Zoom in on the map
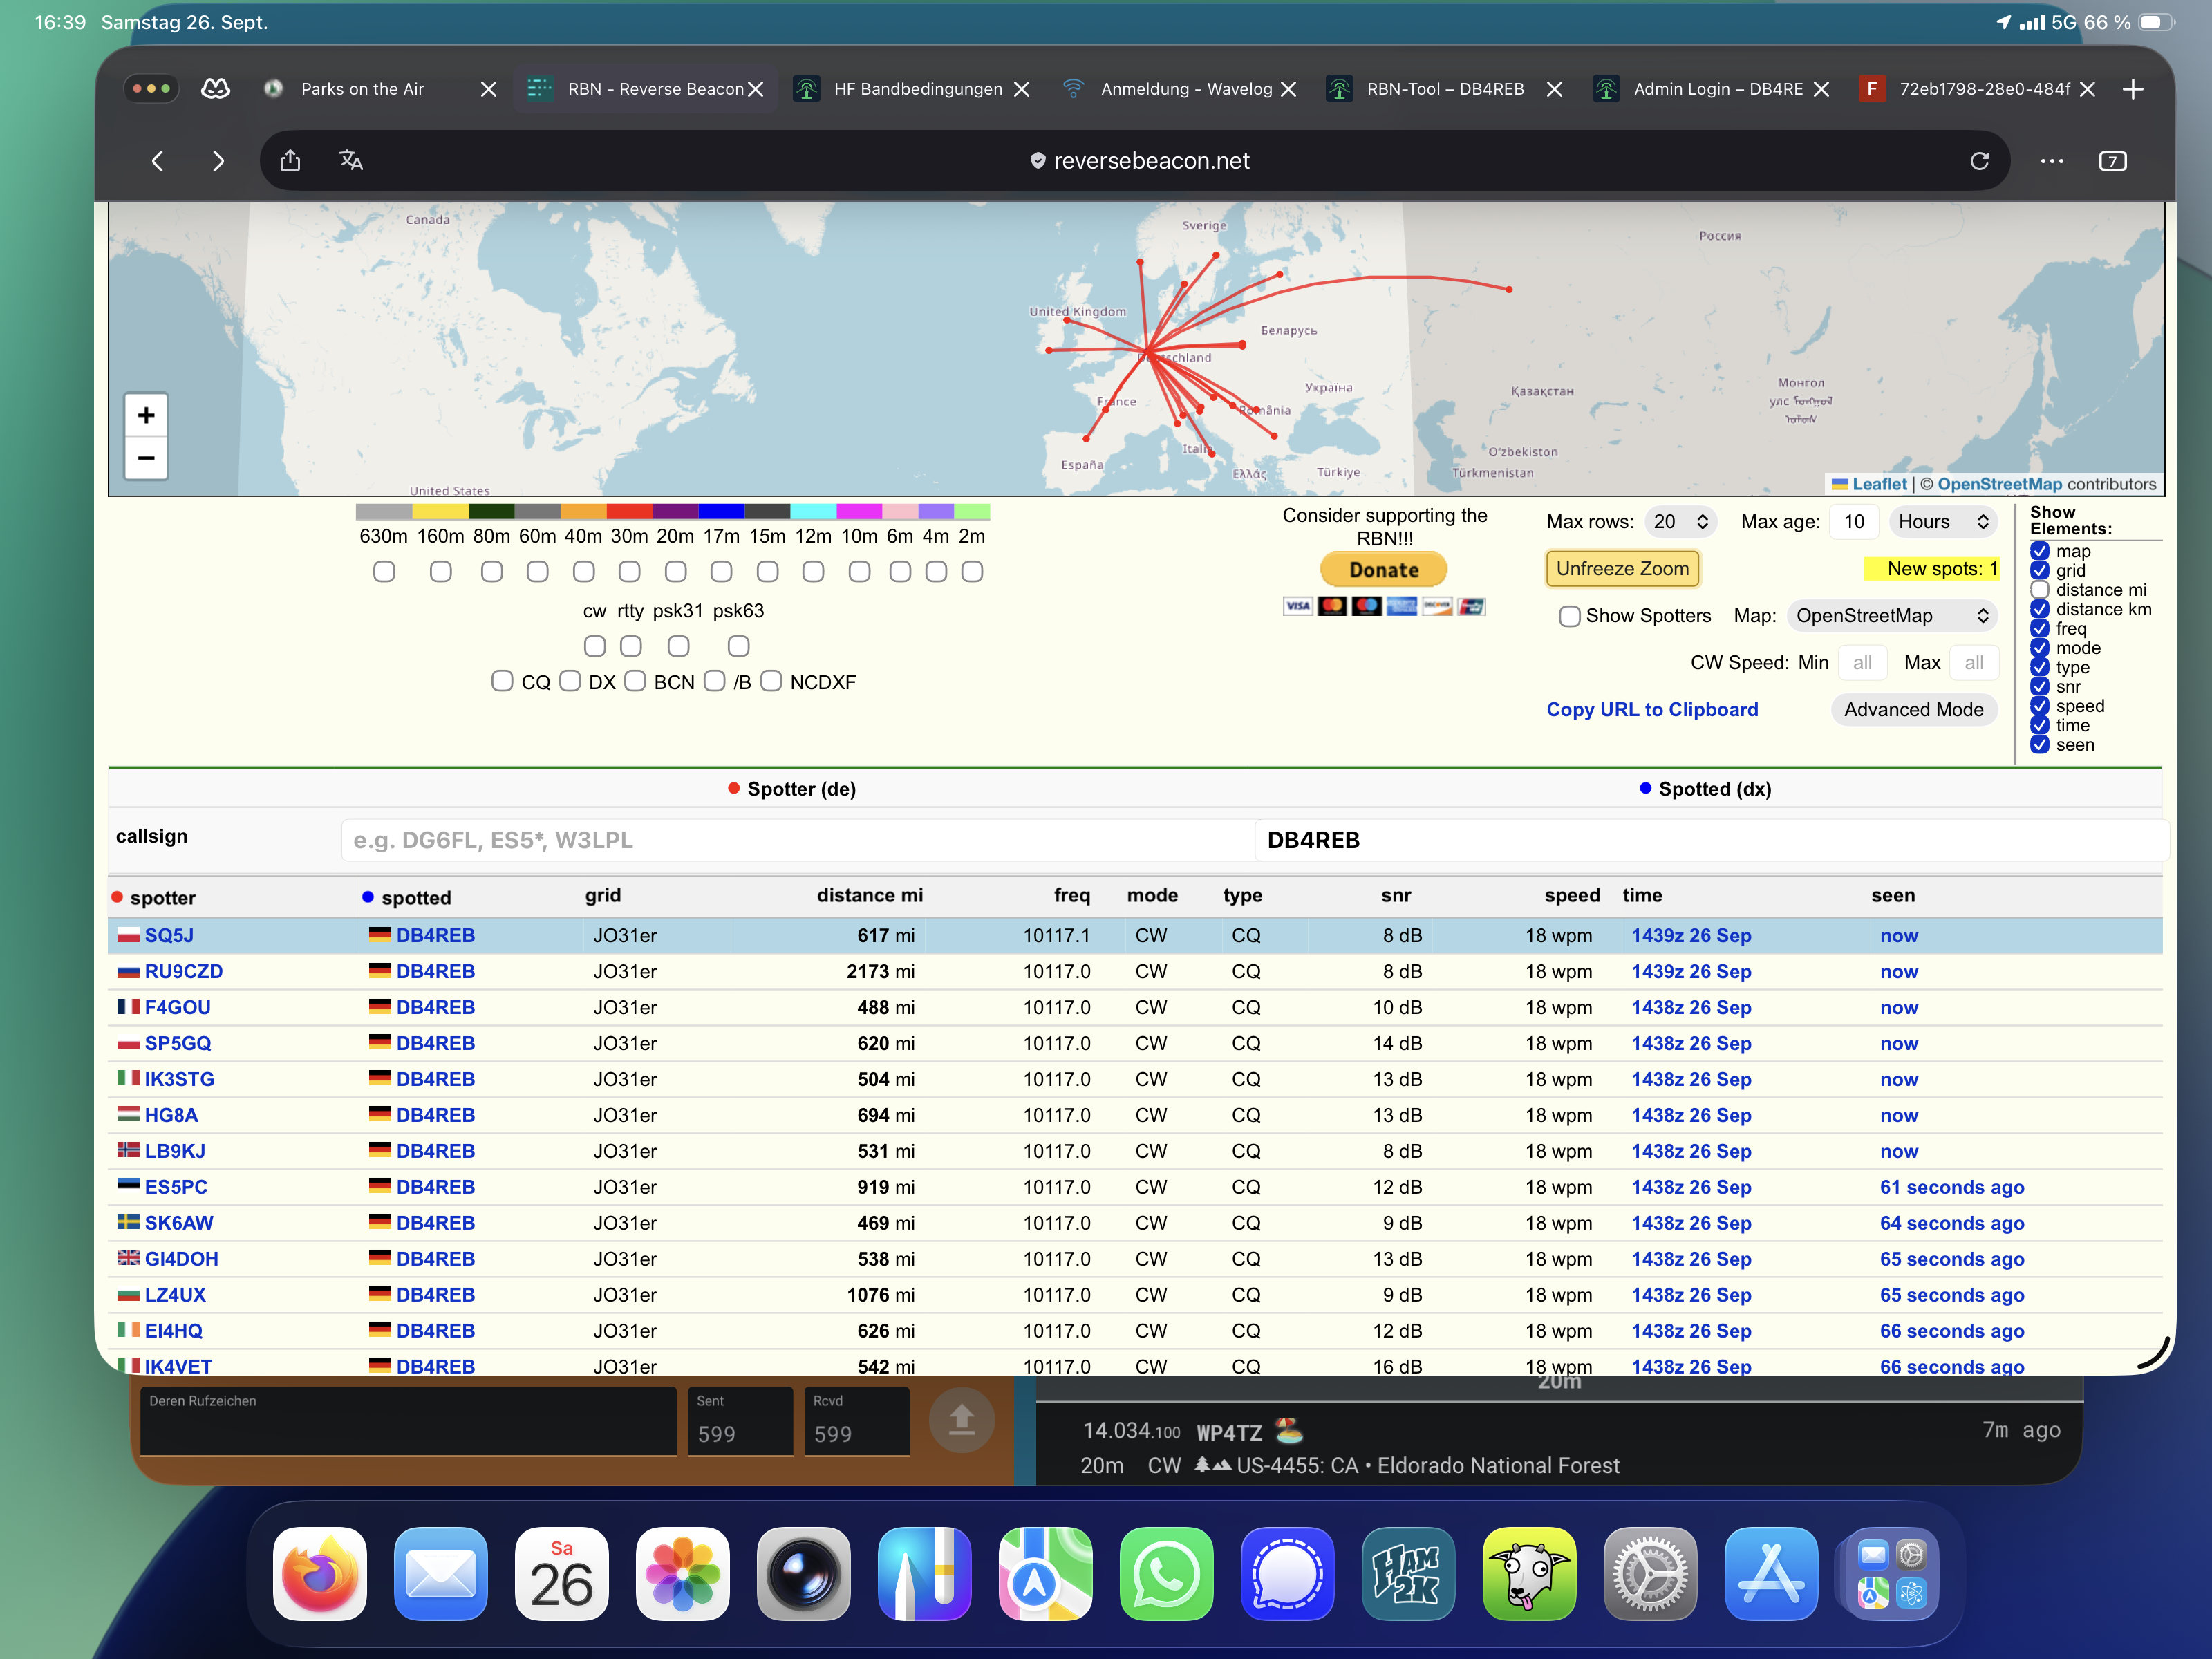The image size is (2212, 1659). pos(146,415)
